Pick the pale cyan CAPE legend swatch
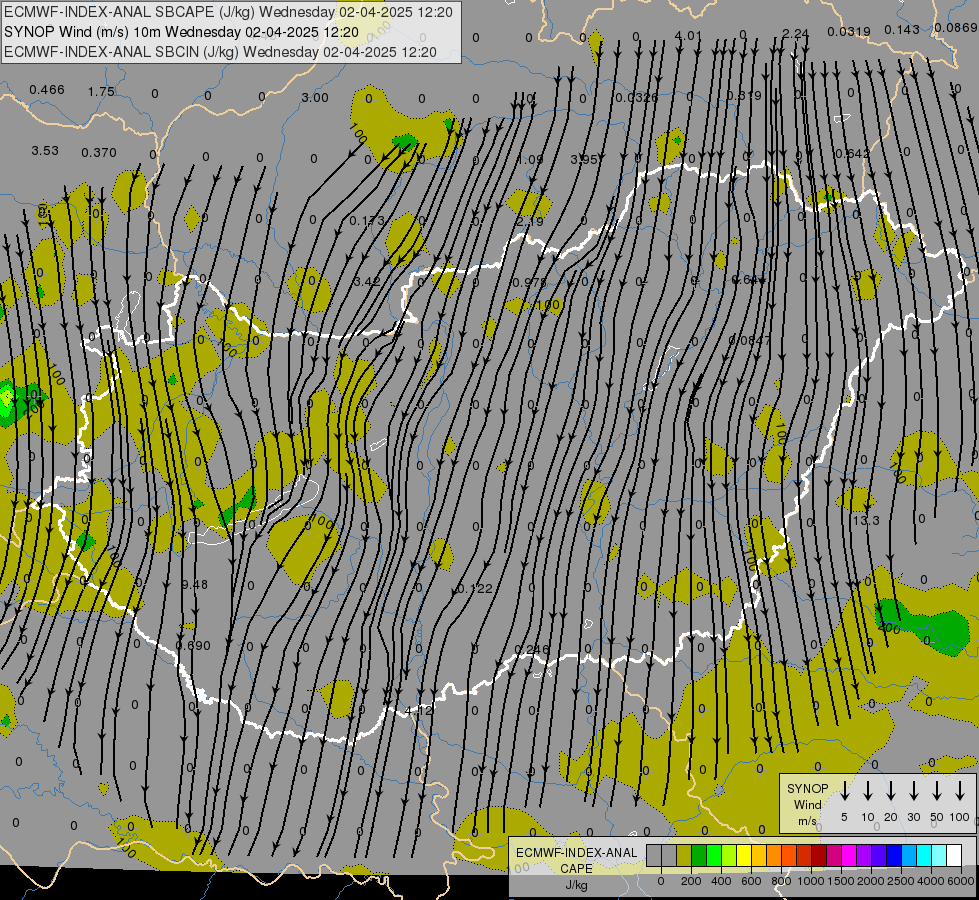The height and width of the screenshot is (900, 979). tap(938, 856)
